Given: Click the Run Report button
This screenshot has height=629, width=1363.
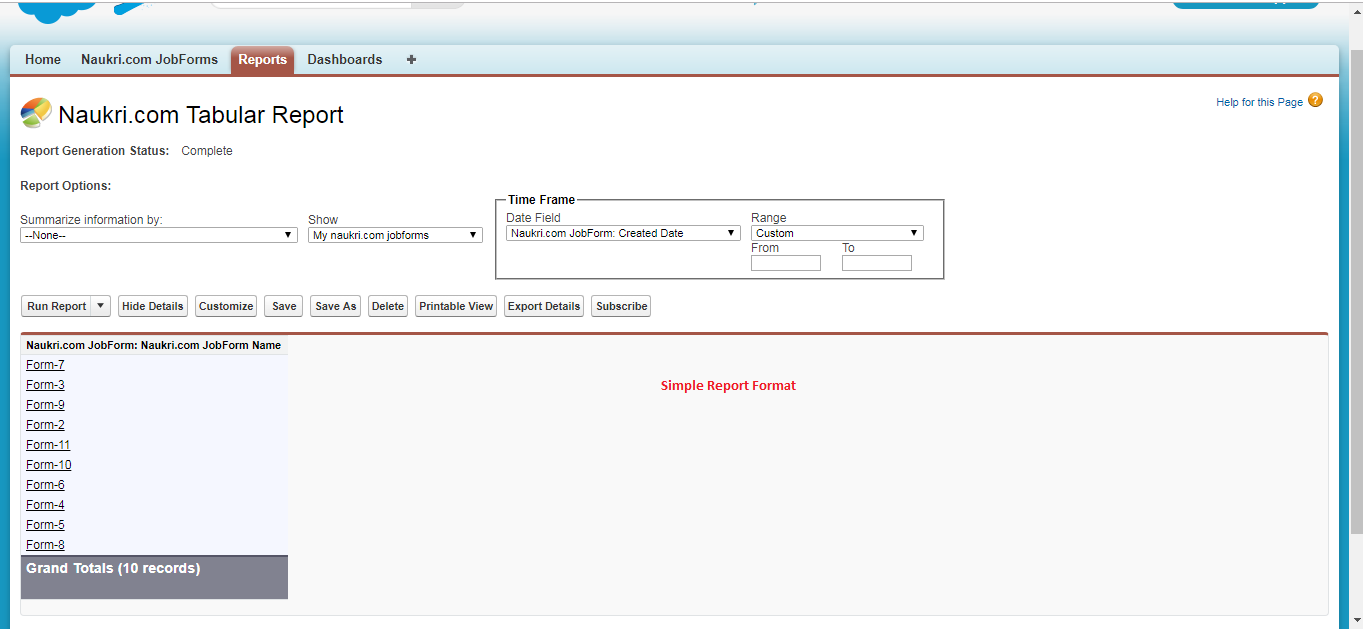Looking at the screenshot, I should pos(55,306).
